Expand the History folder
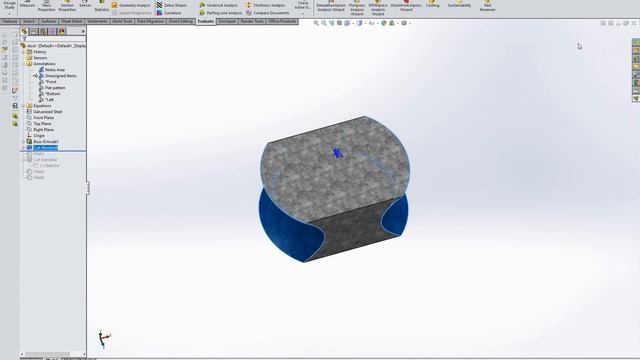Image resolution: width=640 pixels, height=360 pixels. [x=24, y=52]
